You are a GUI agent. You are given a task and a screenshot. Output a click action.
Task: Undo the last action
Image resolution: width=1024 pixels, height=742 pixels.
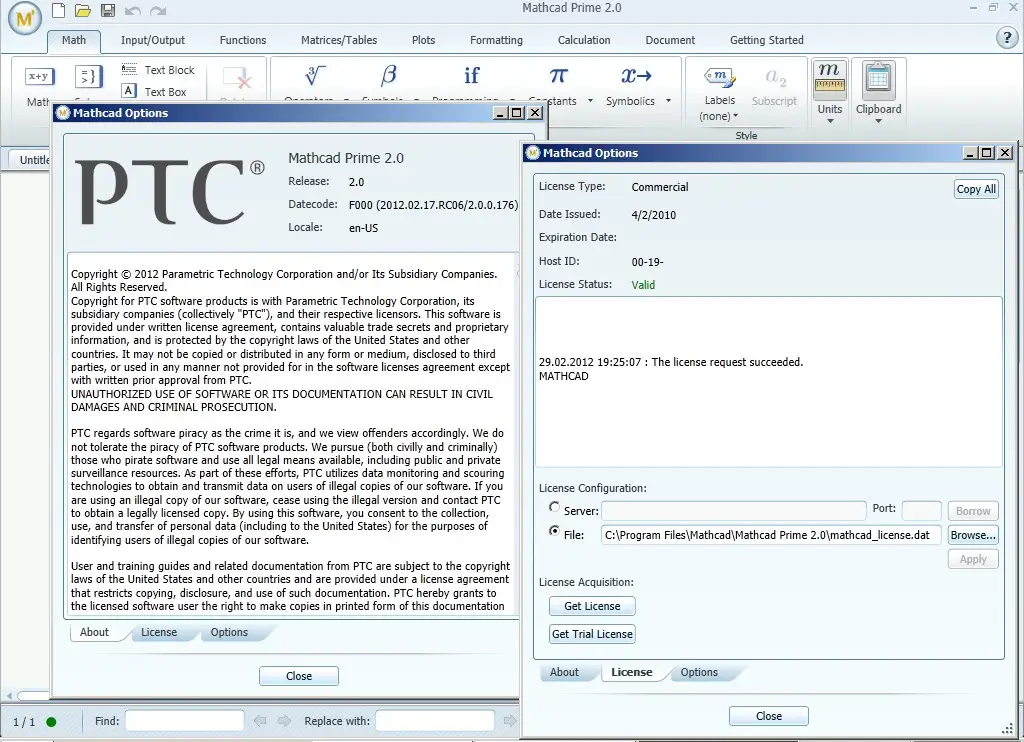(133, 10)
